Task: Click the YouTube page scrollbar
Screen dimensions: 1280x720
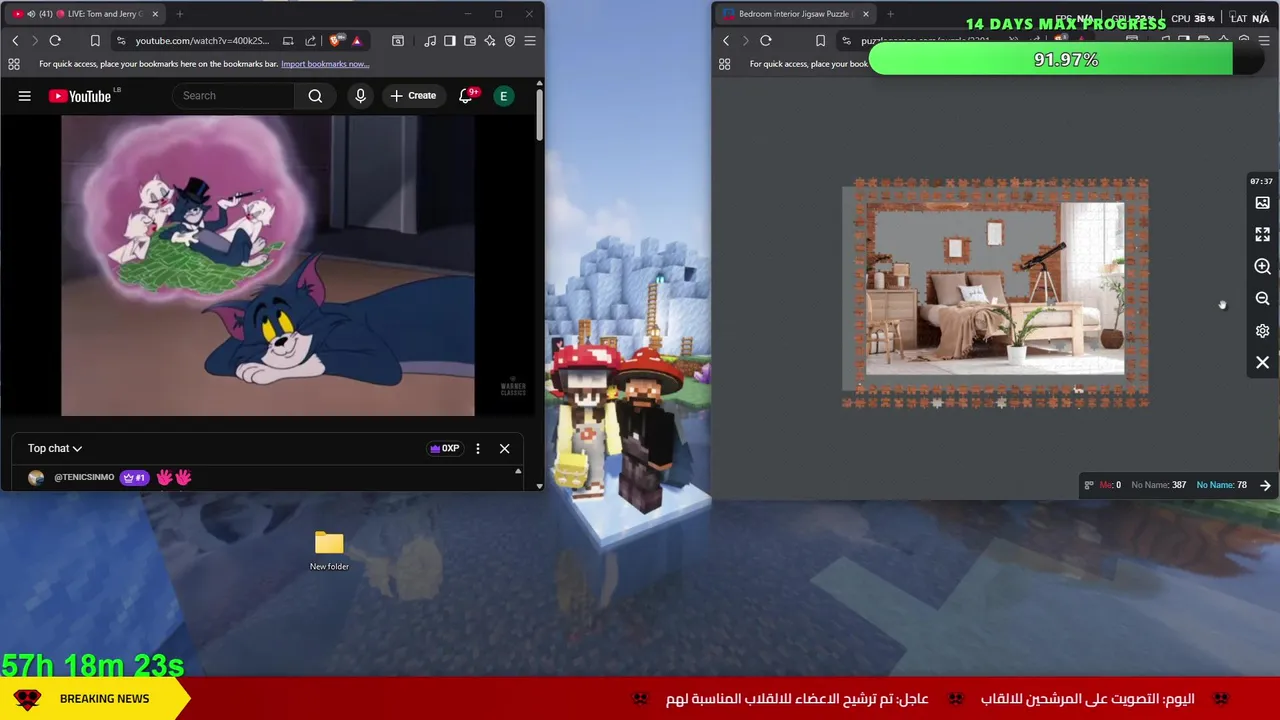Action: [x=539, y=115]
